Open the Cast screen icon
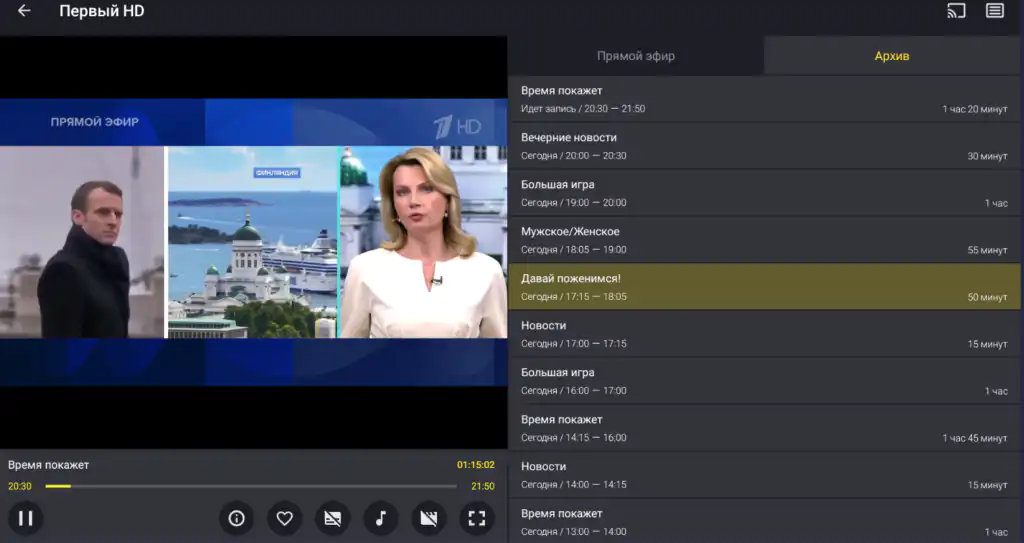The height and width of the screenshot is (543, 1024). 956,11
